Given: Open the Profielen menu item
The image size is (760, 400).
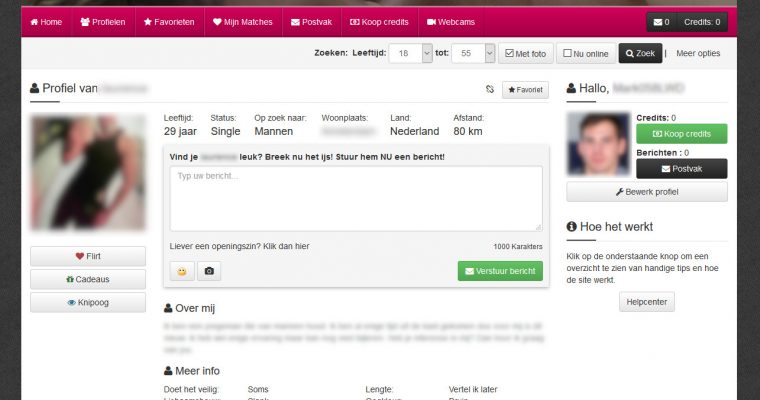Looking at the screenshot, I should click(x=101, y=22).
